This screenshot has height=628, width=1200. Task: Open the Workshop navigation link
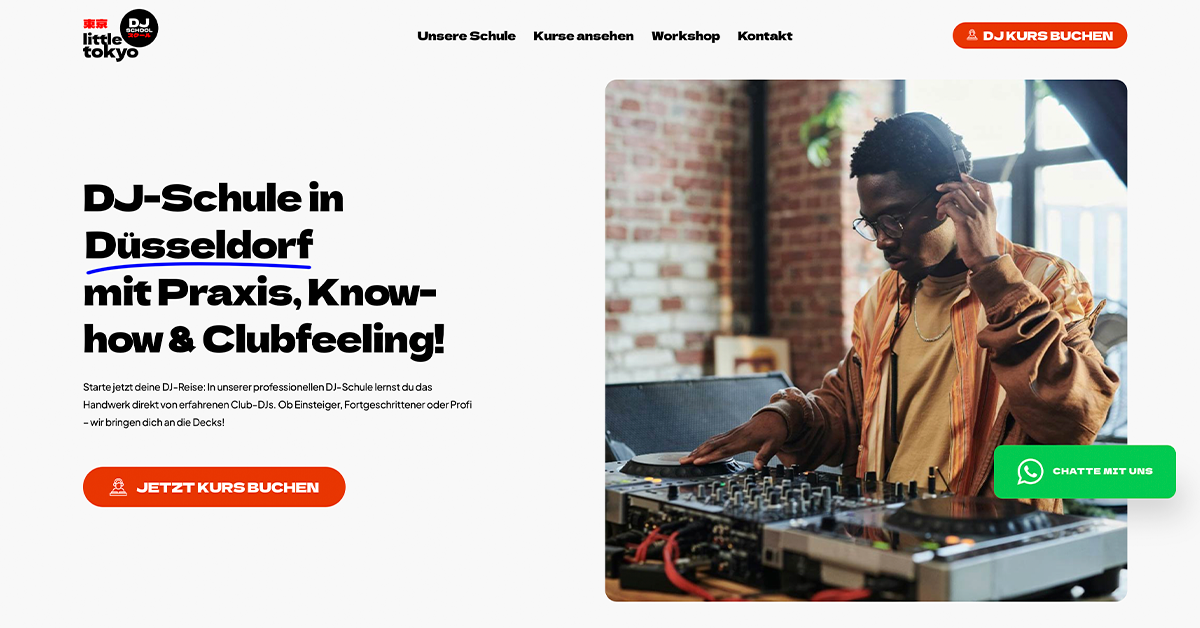(x=685, y=36)
